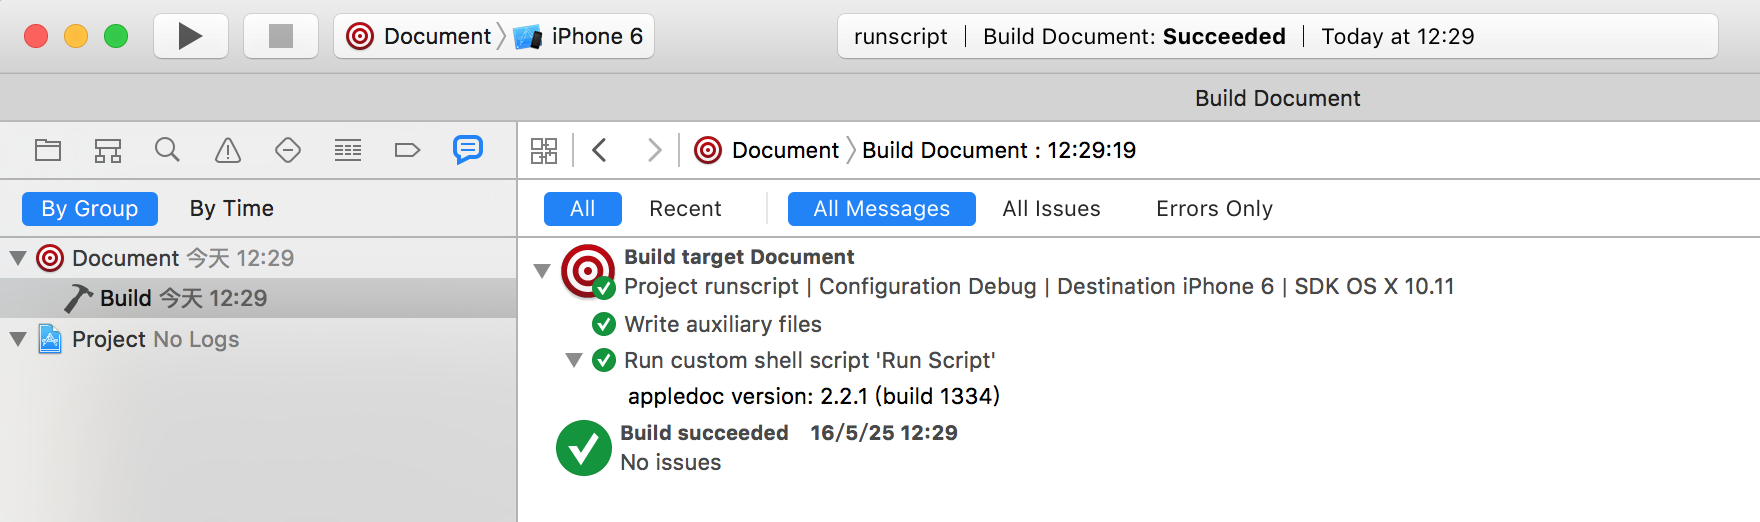Click the green check beside Write auxiliary files
Image resolution: width=1760 pixels, height=522 pixels.
click(x=604, y=324)
